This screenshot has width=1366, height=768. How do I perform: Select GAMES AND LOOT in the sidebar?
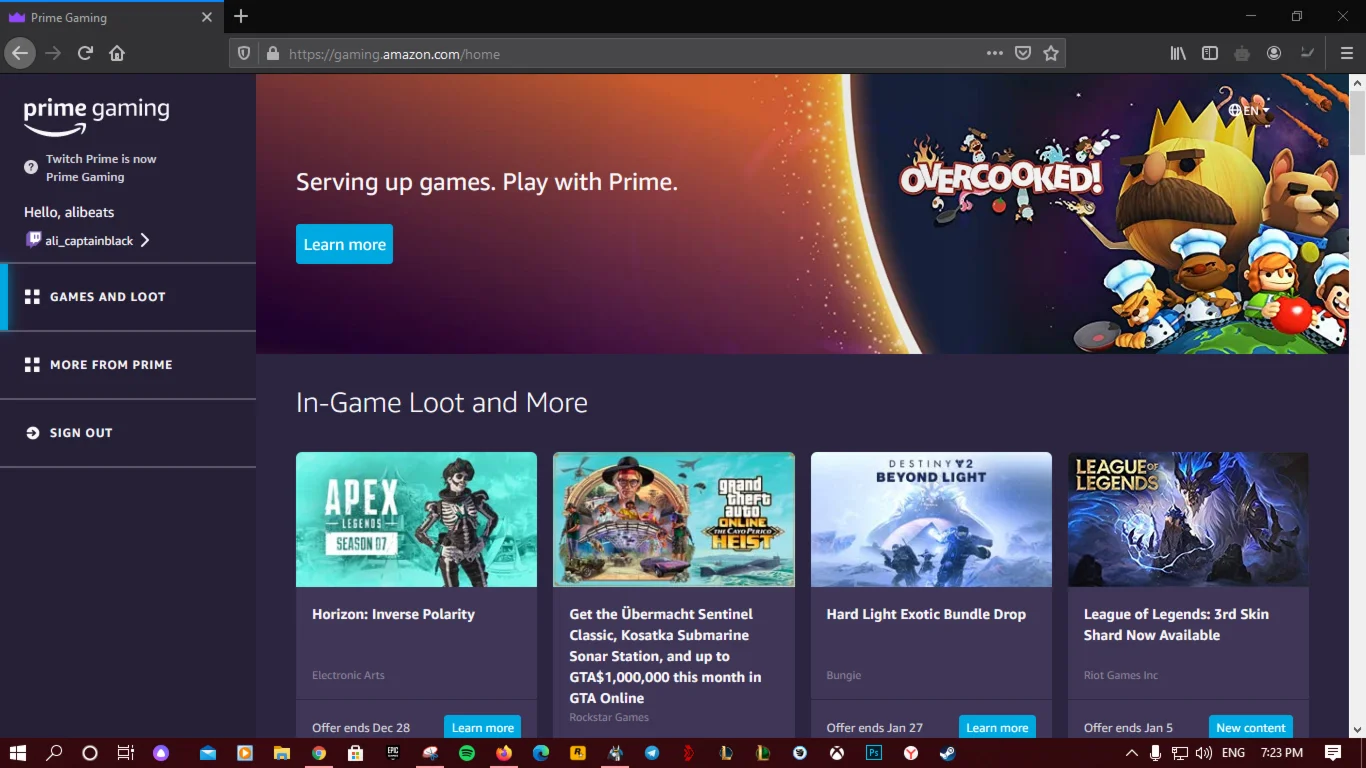(x=108, y=296)
